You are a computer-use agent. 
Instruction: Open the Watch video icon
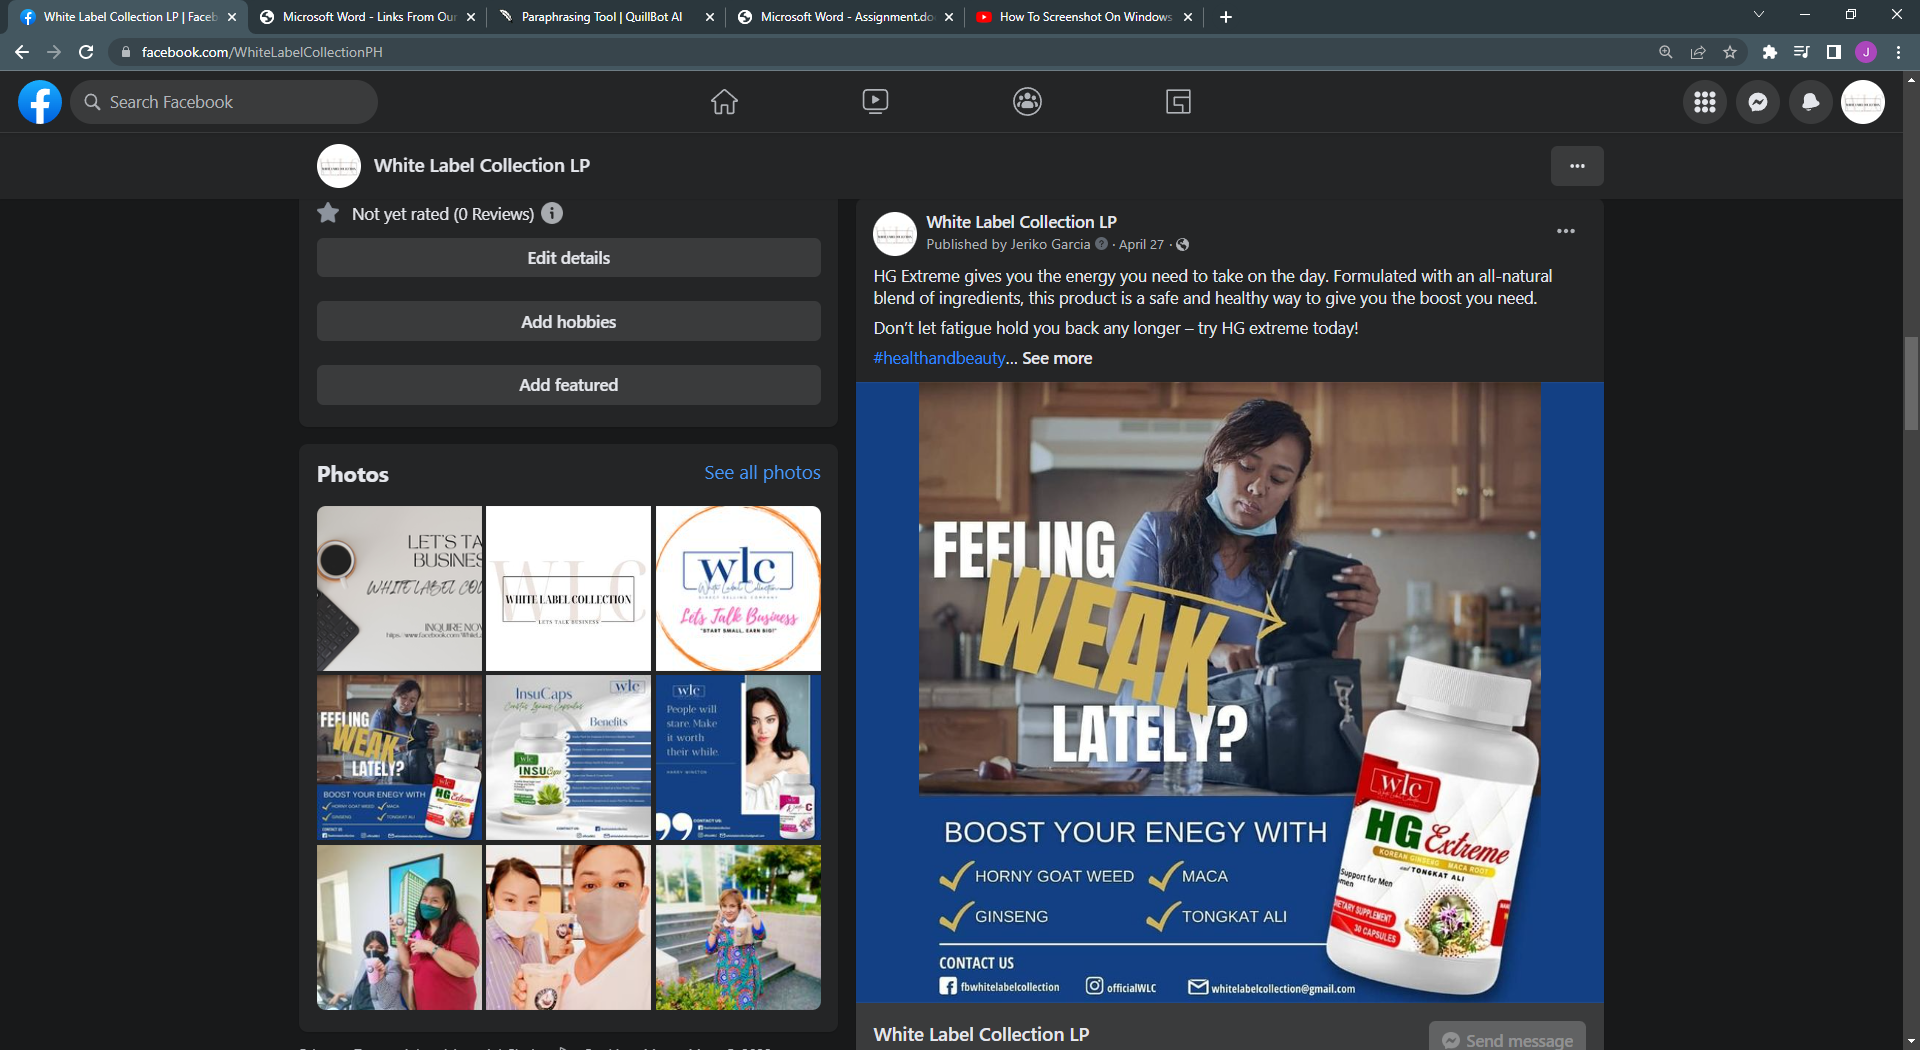pos(875,102)
